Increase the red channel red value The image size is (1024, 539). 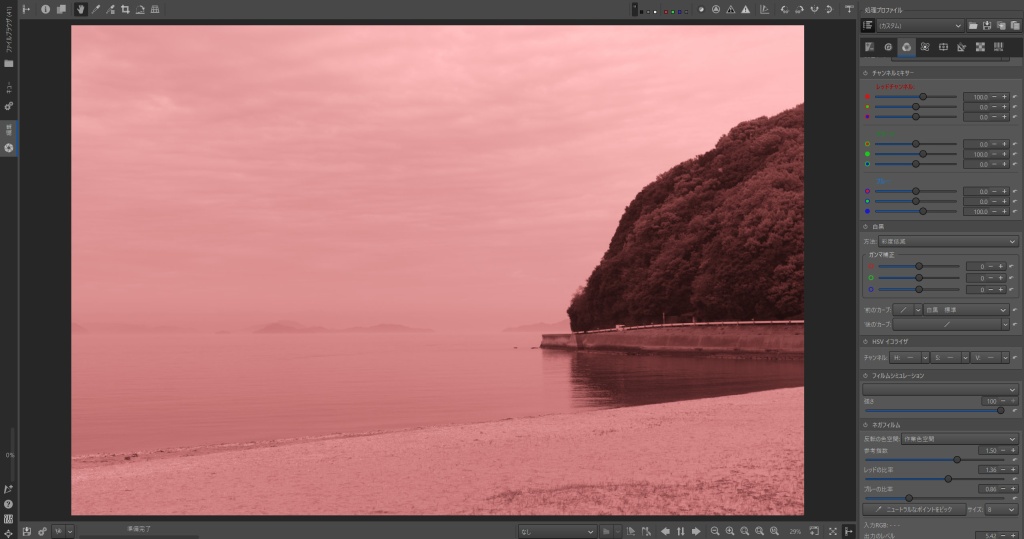(1004, 97)
